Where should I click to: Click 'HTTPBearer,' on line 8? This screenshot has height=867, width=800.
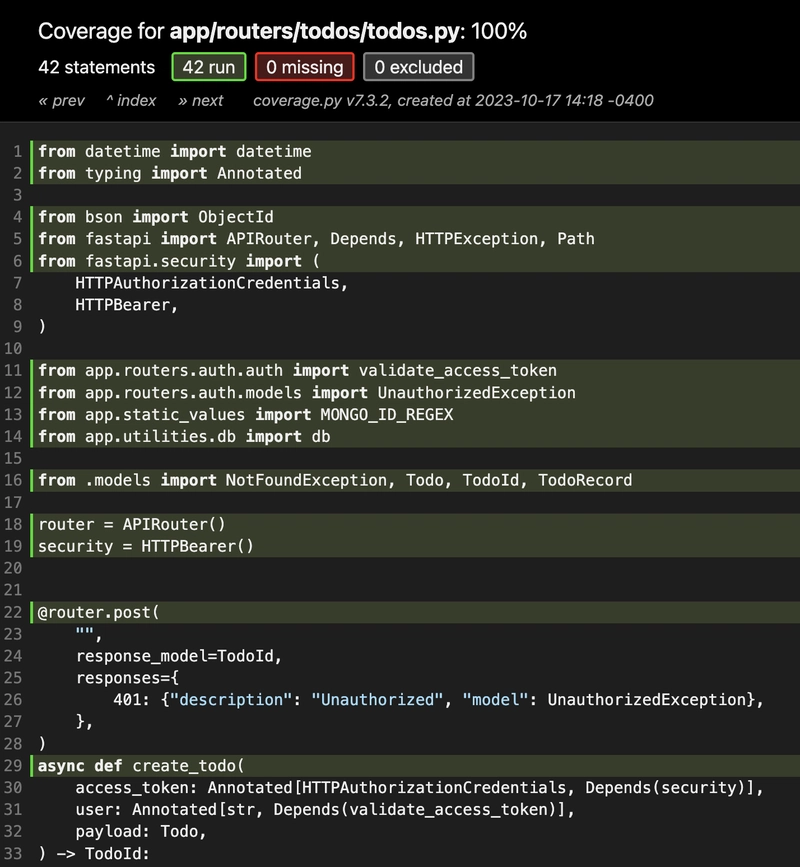coord(127,305)
